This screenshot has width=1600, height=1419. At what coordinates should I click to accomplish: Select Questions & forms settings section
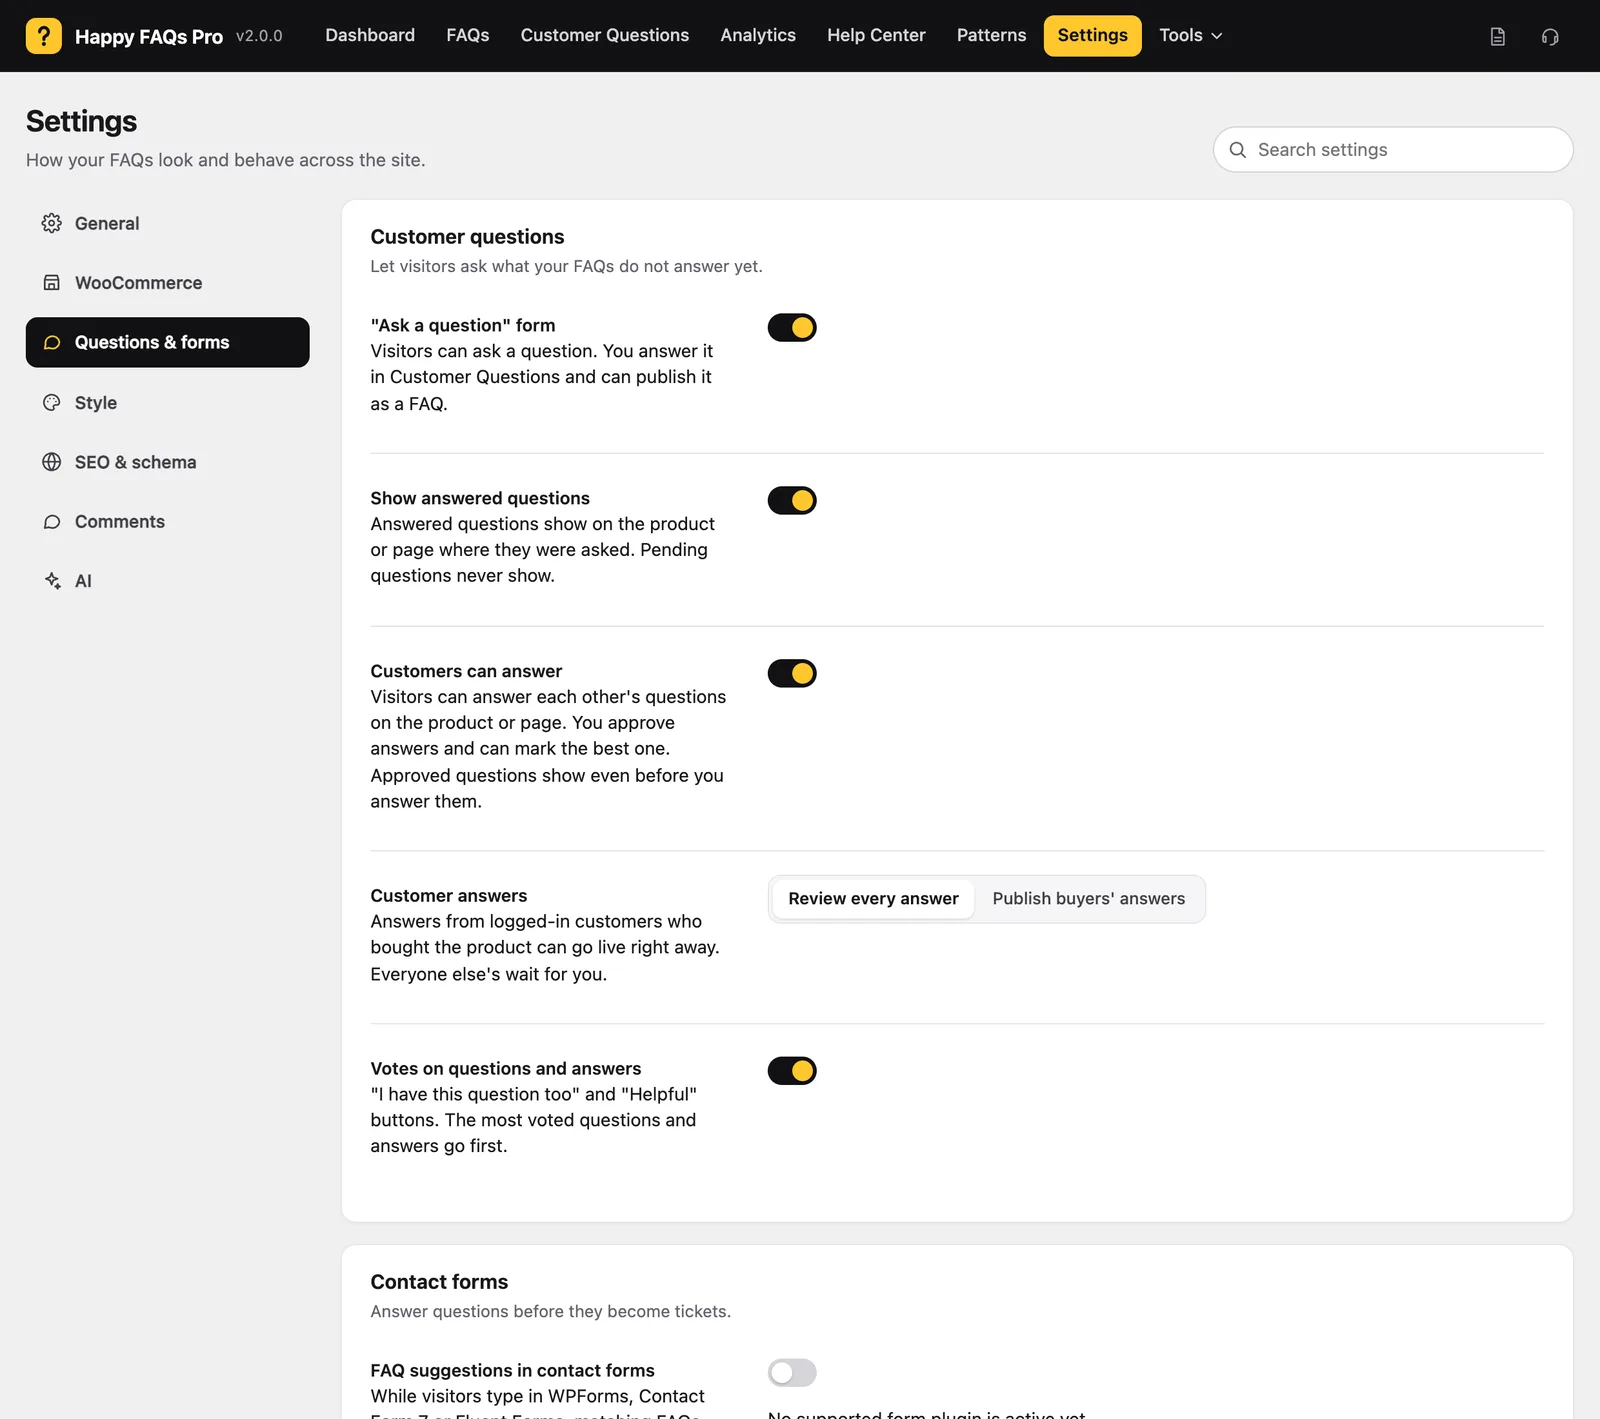168,343
